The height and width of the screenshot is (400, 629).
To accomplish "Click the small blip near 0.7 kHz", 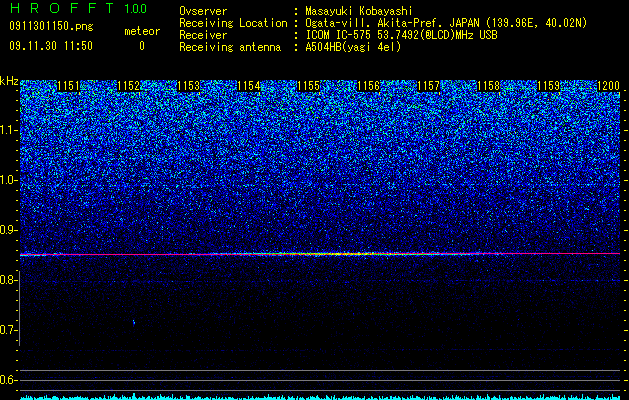I will (134, 322).
